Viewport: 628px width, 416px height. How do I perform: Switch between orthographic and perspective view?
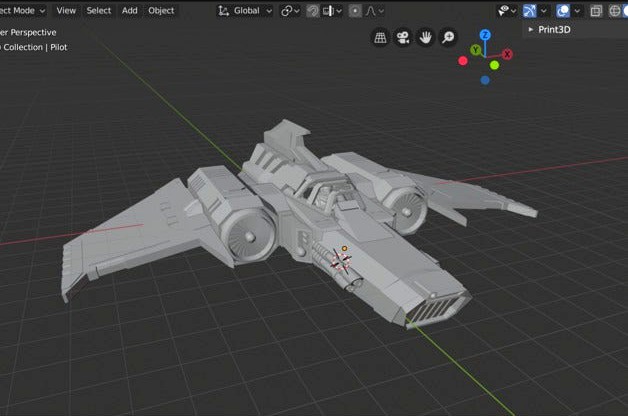point(380,38)
